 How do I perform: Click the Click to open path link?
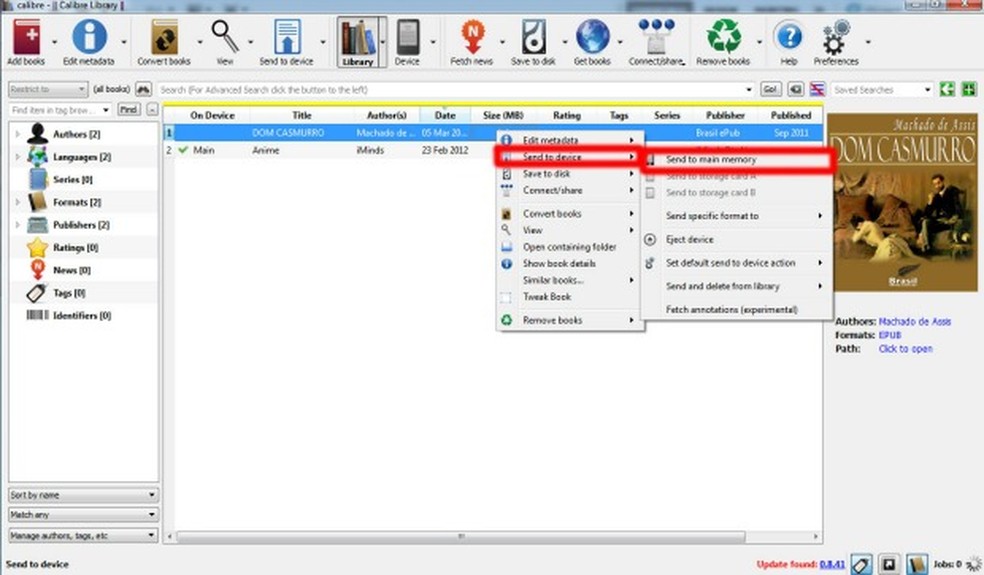click(906, 349)
